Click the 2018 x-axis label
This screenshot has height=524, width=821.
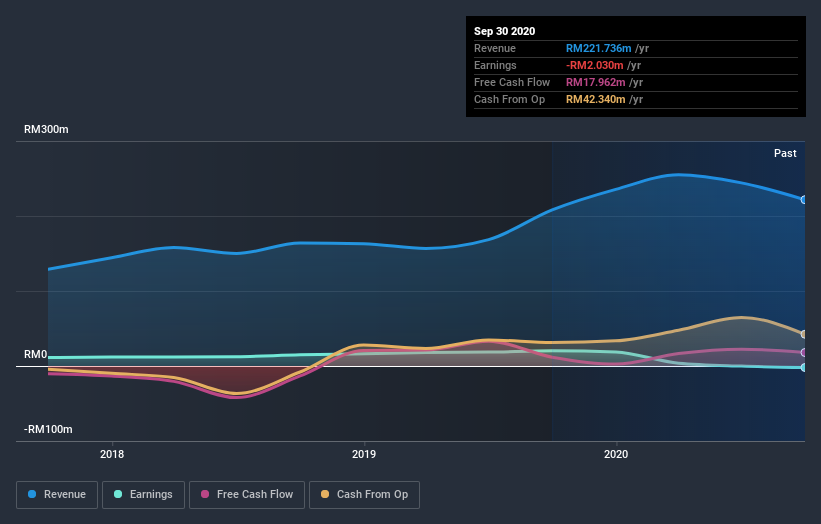112,454
